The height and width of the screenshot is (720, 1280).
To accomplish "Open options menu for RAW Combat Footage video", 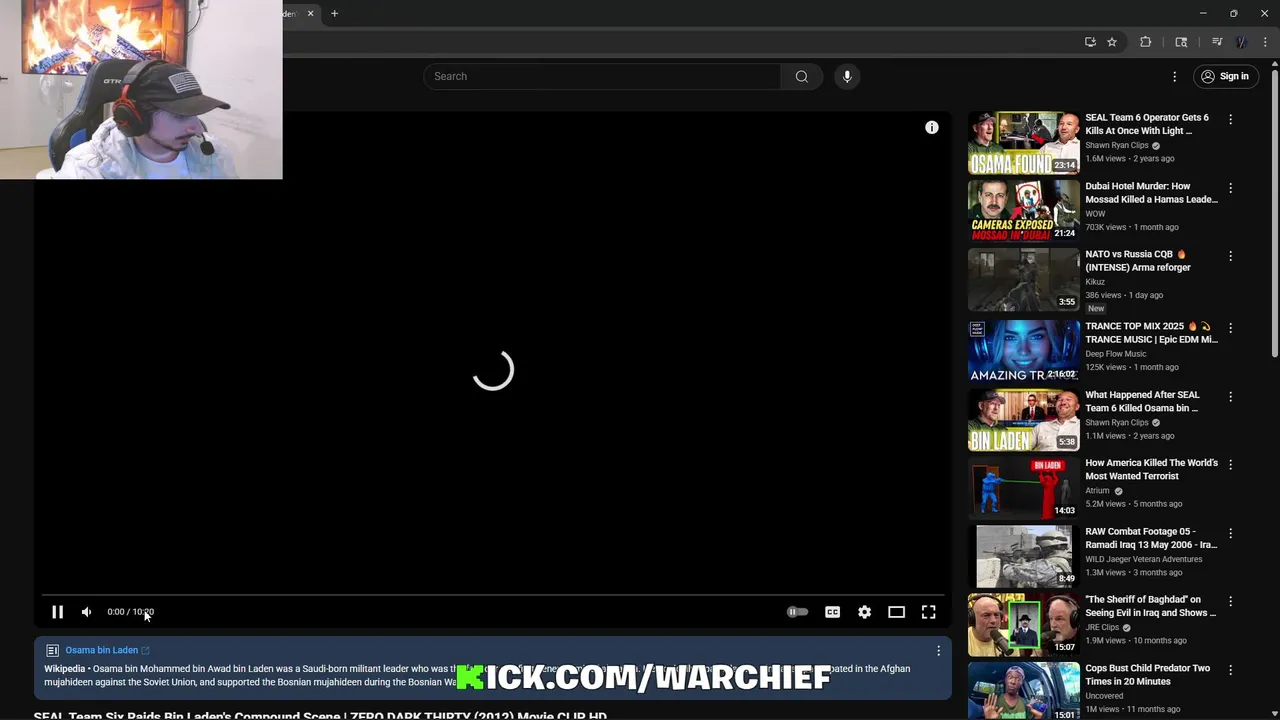I will click(x=1230, y=534).
